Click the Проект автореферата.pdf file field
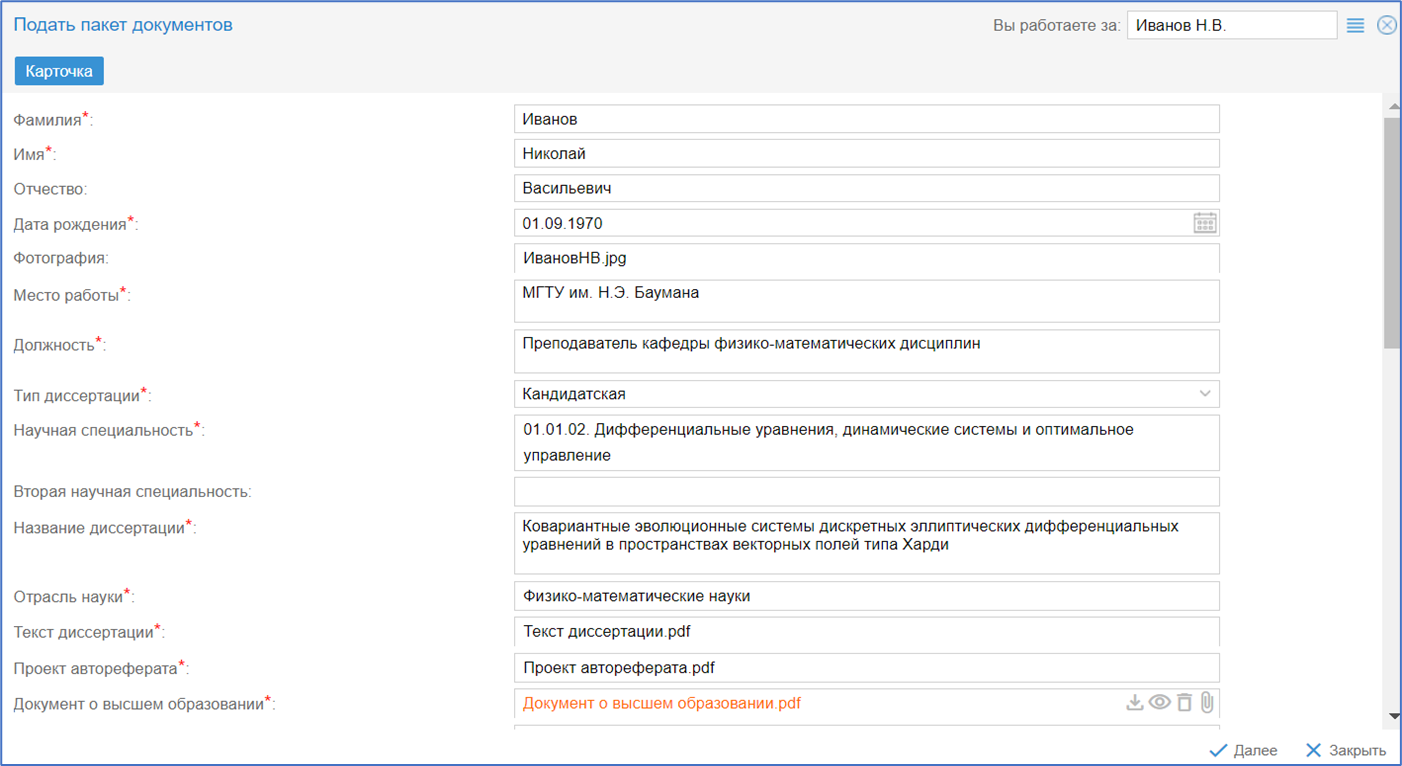Viewport: 1402px width, 766px height. 866,667
